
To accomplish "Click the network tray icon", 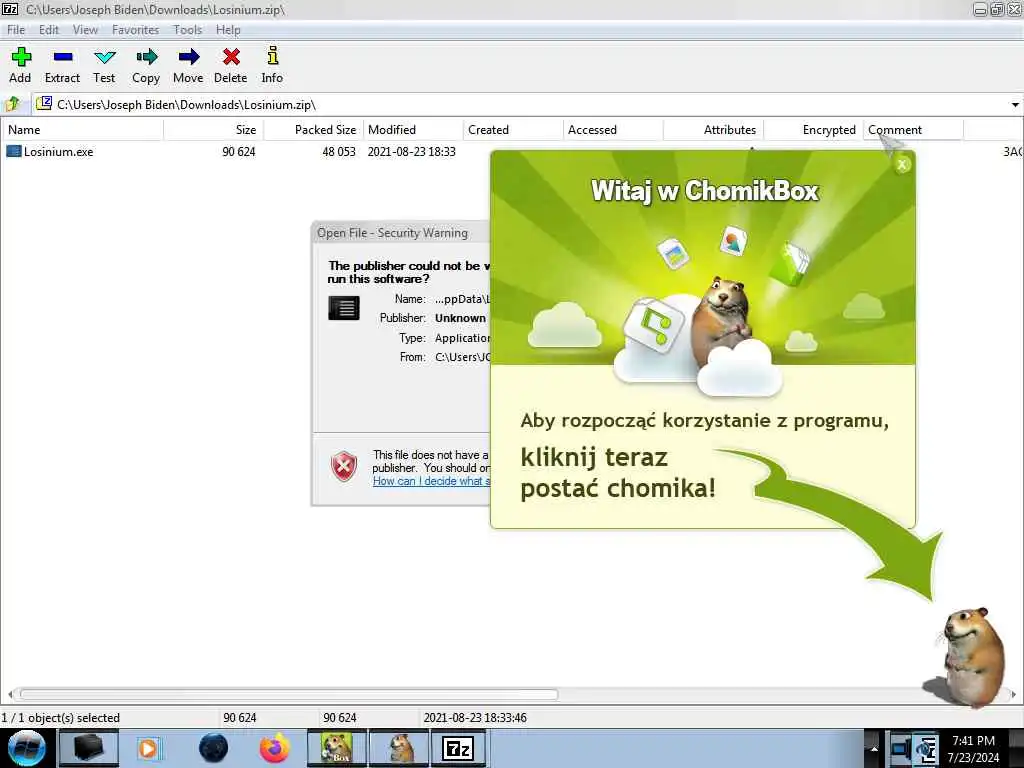I will pos(927,750).
